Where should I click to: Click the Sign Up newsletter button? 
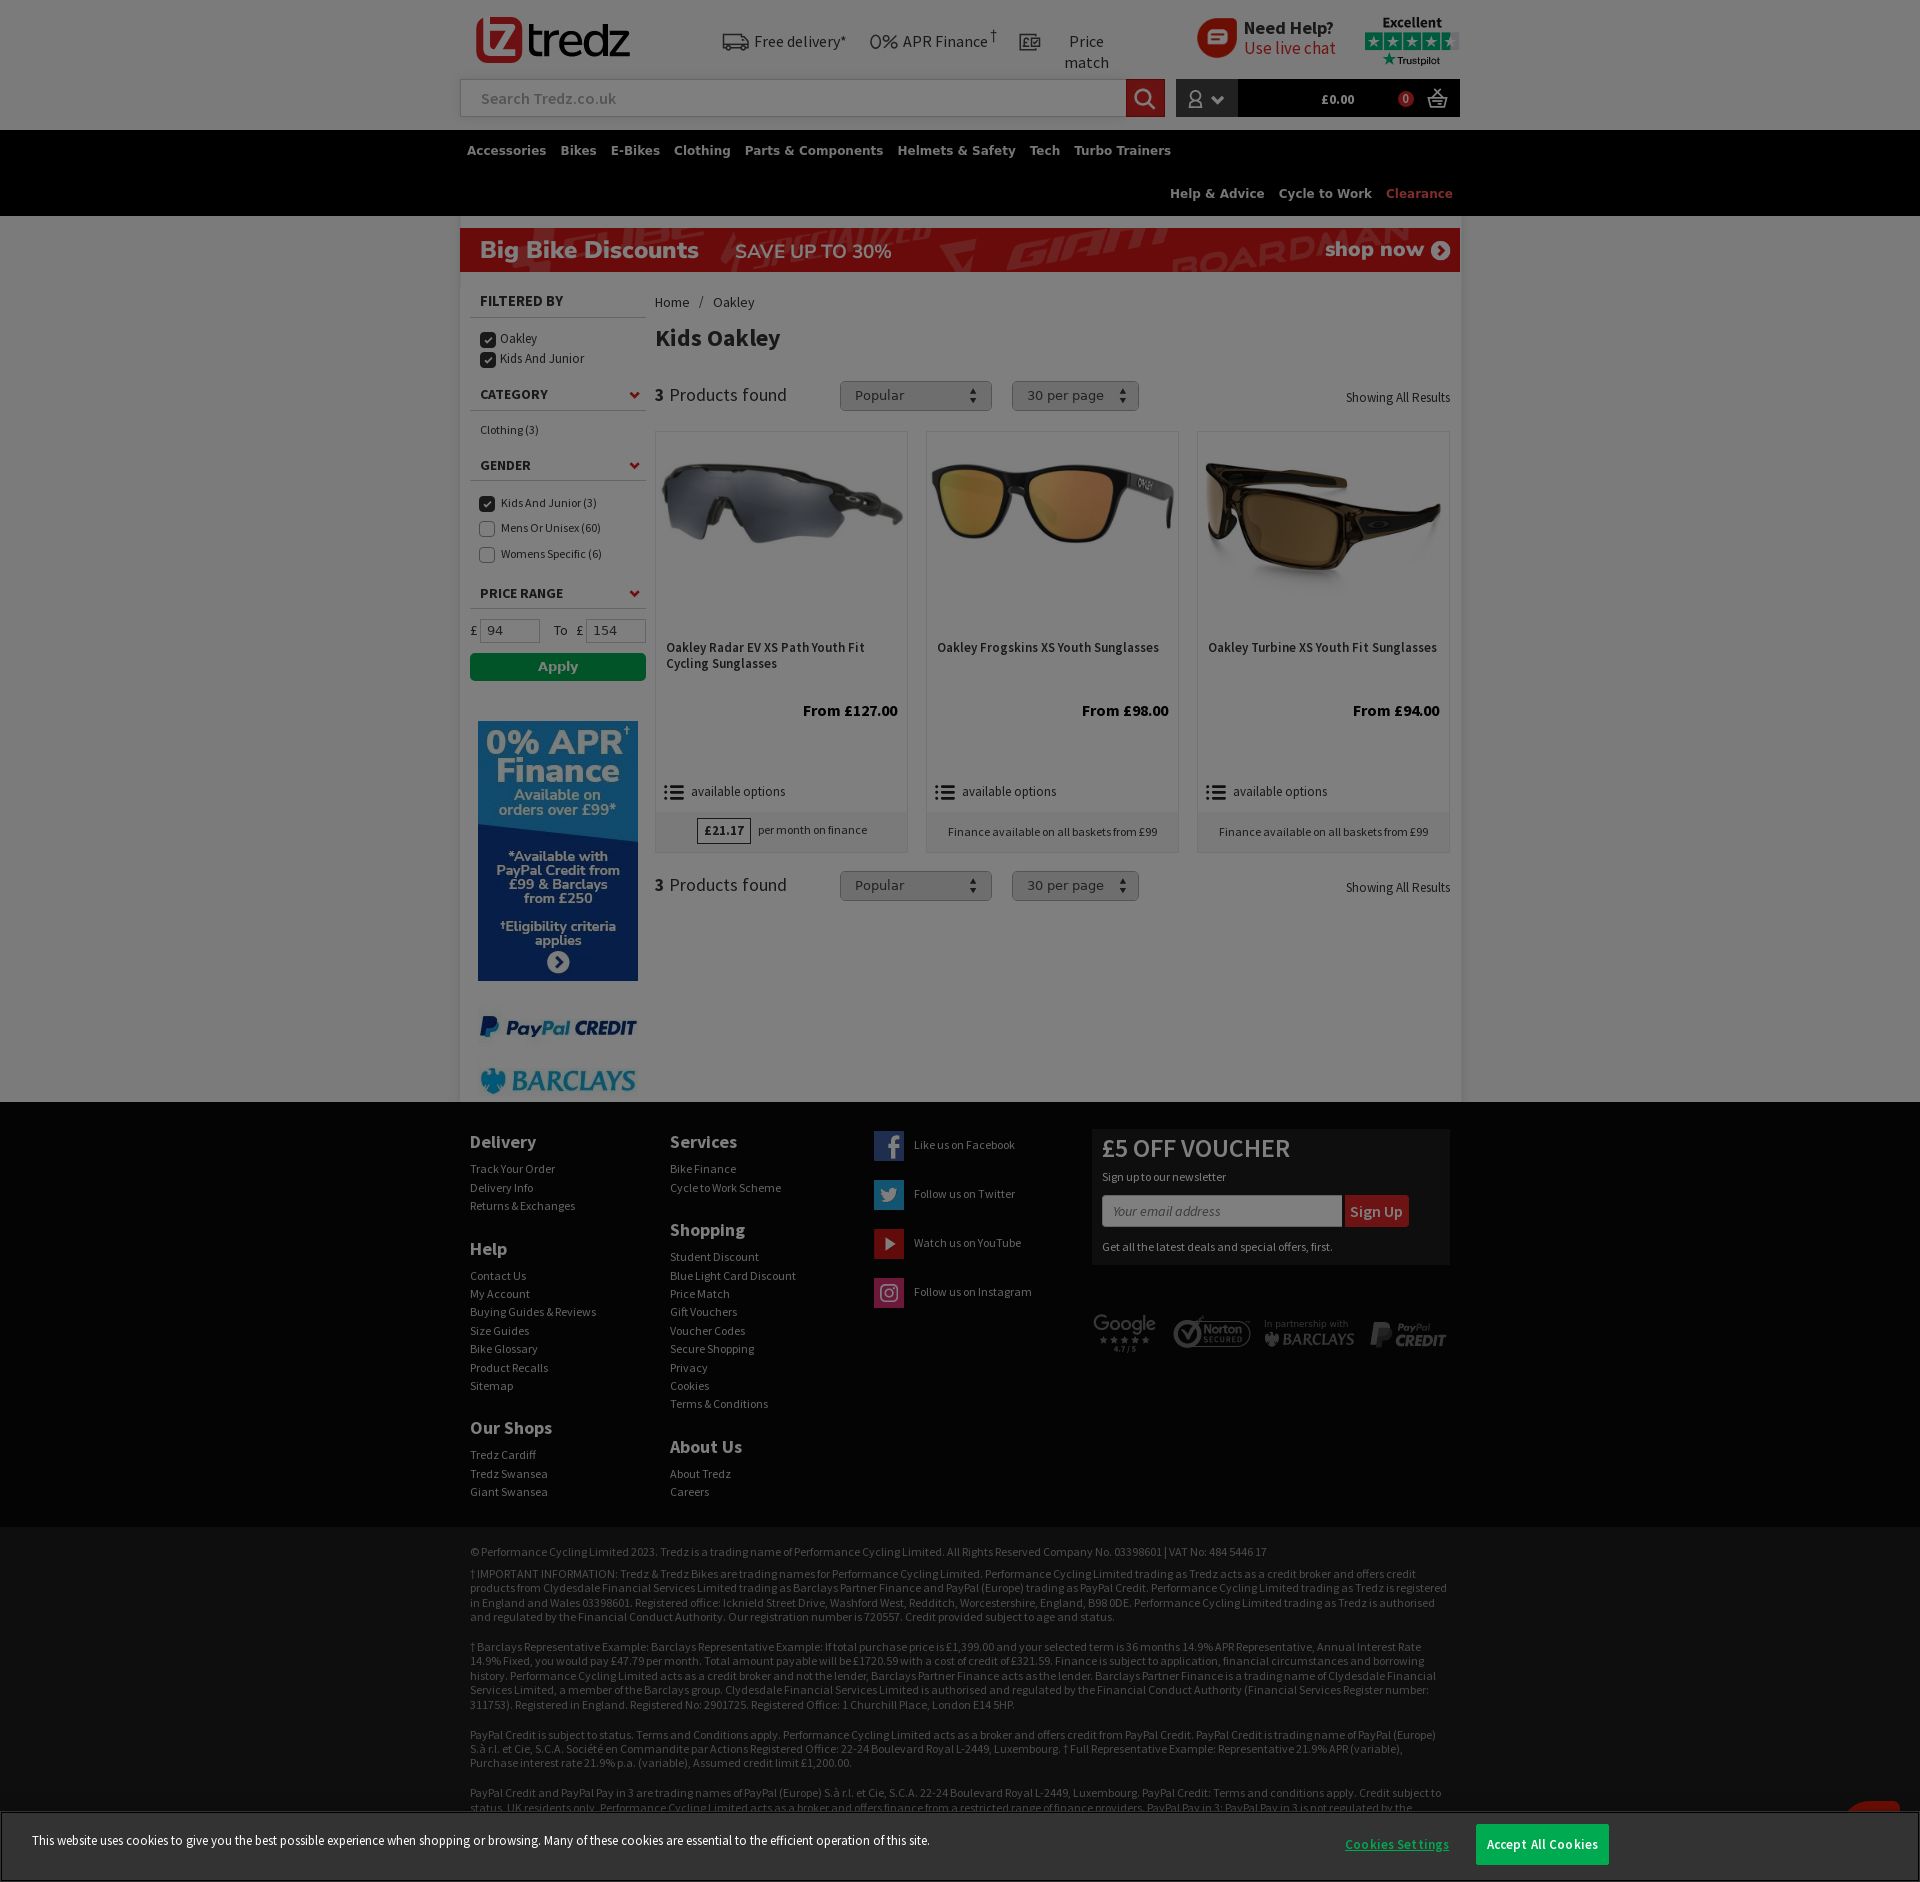click(1376, 1212)
